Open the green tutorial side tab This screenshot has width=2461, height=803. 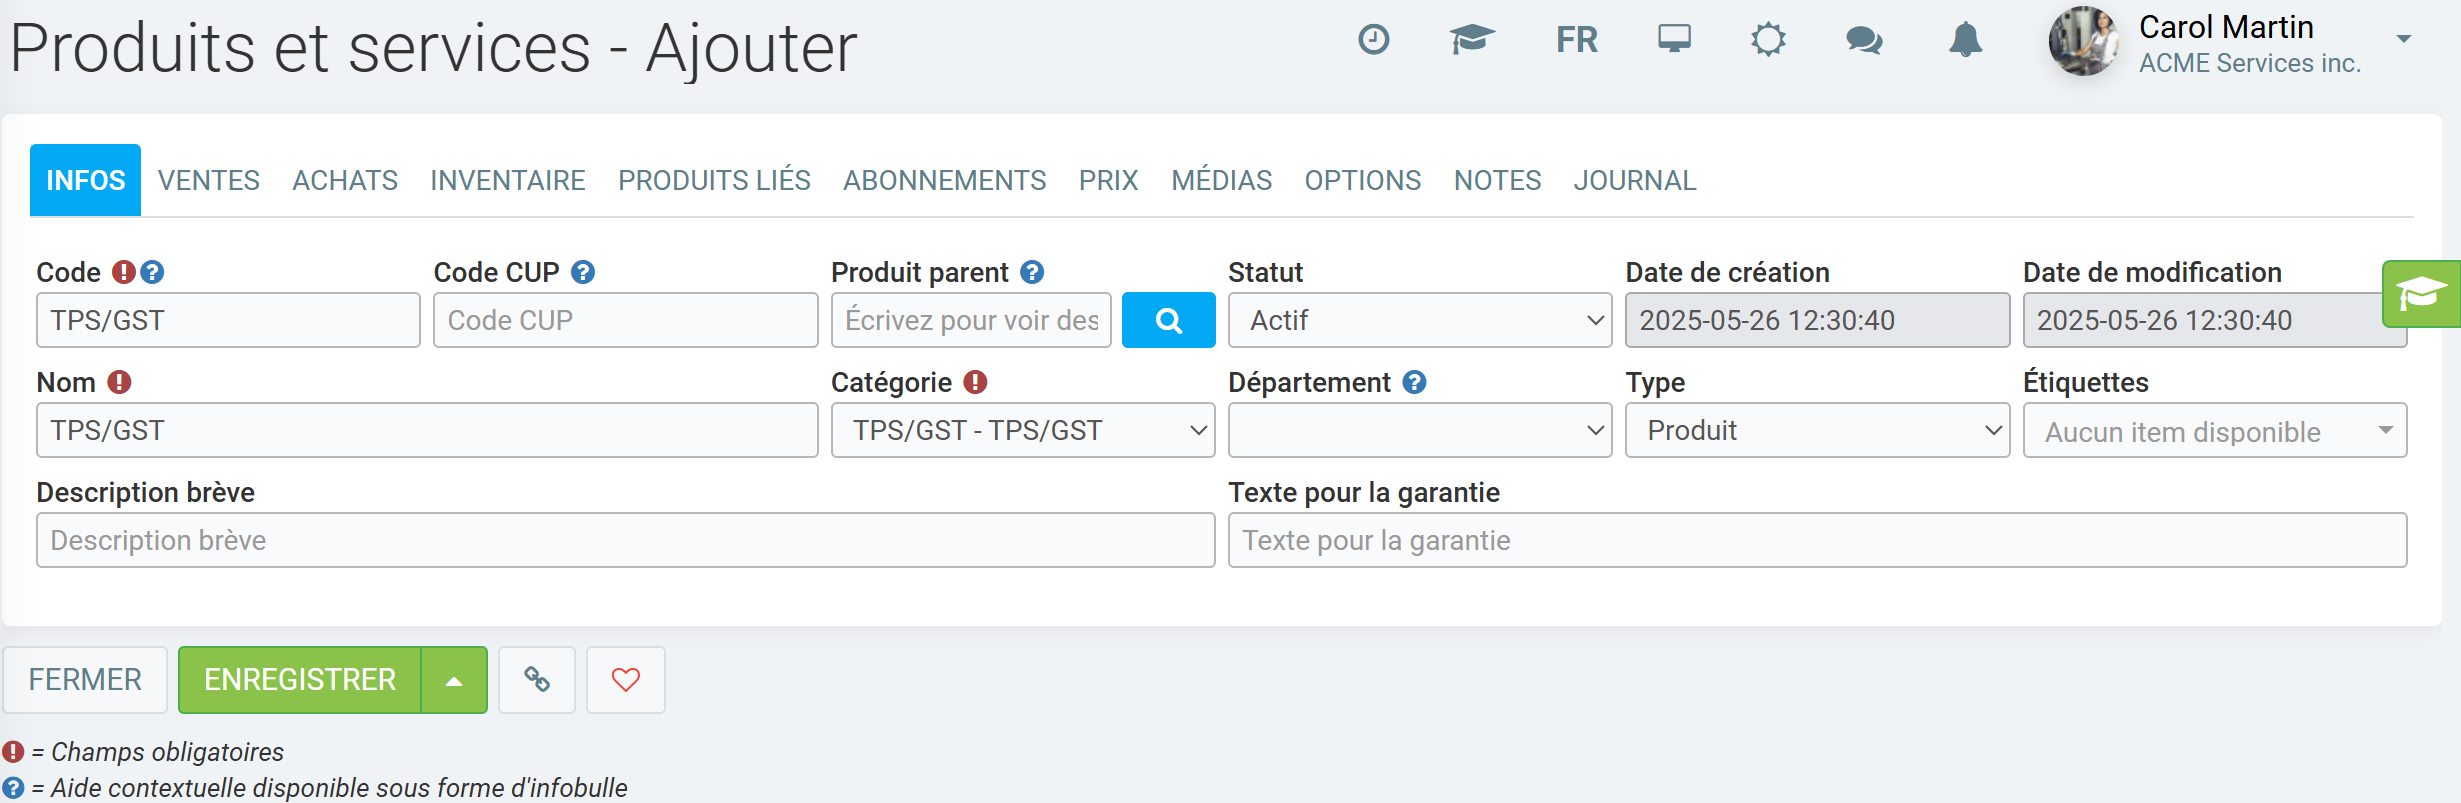pyautogui.click(x=2421, y=294)
